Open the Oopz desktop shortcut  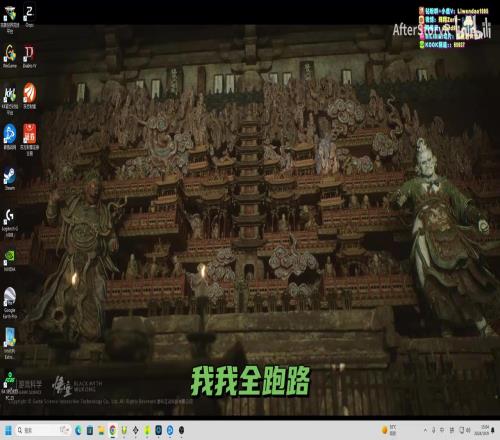pyautogui.click(x=29, y=16)
